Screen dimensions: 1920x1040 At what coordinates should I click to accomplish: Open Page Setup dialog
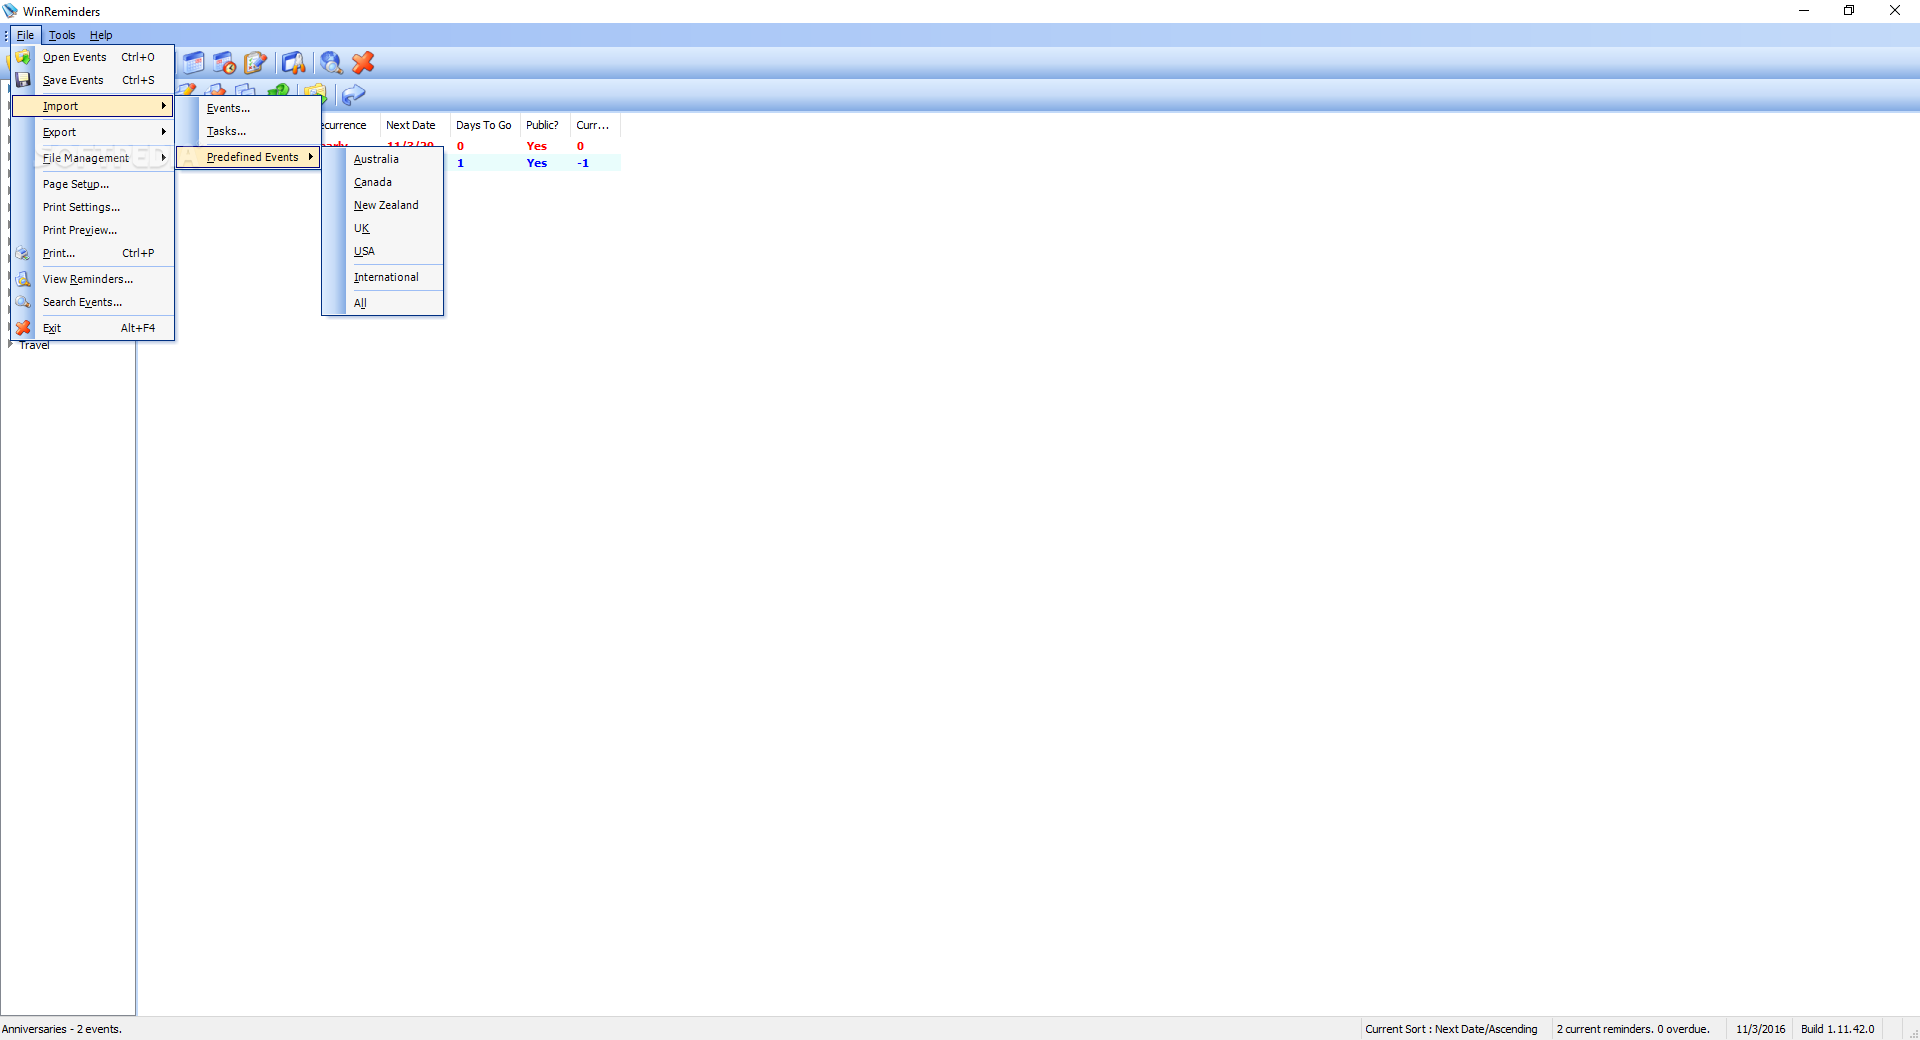pos(93,184)
